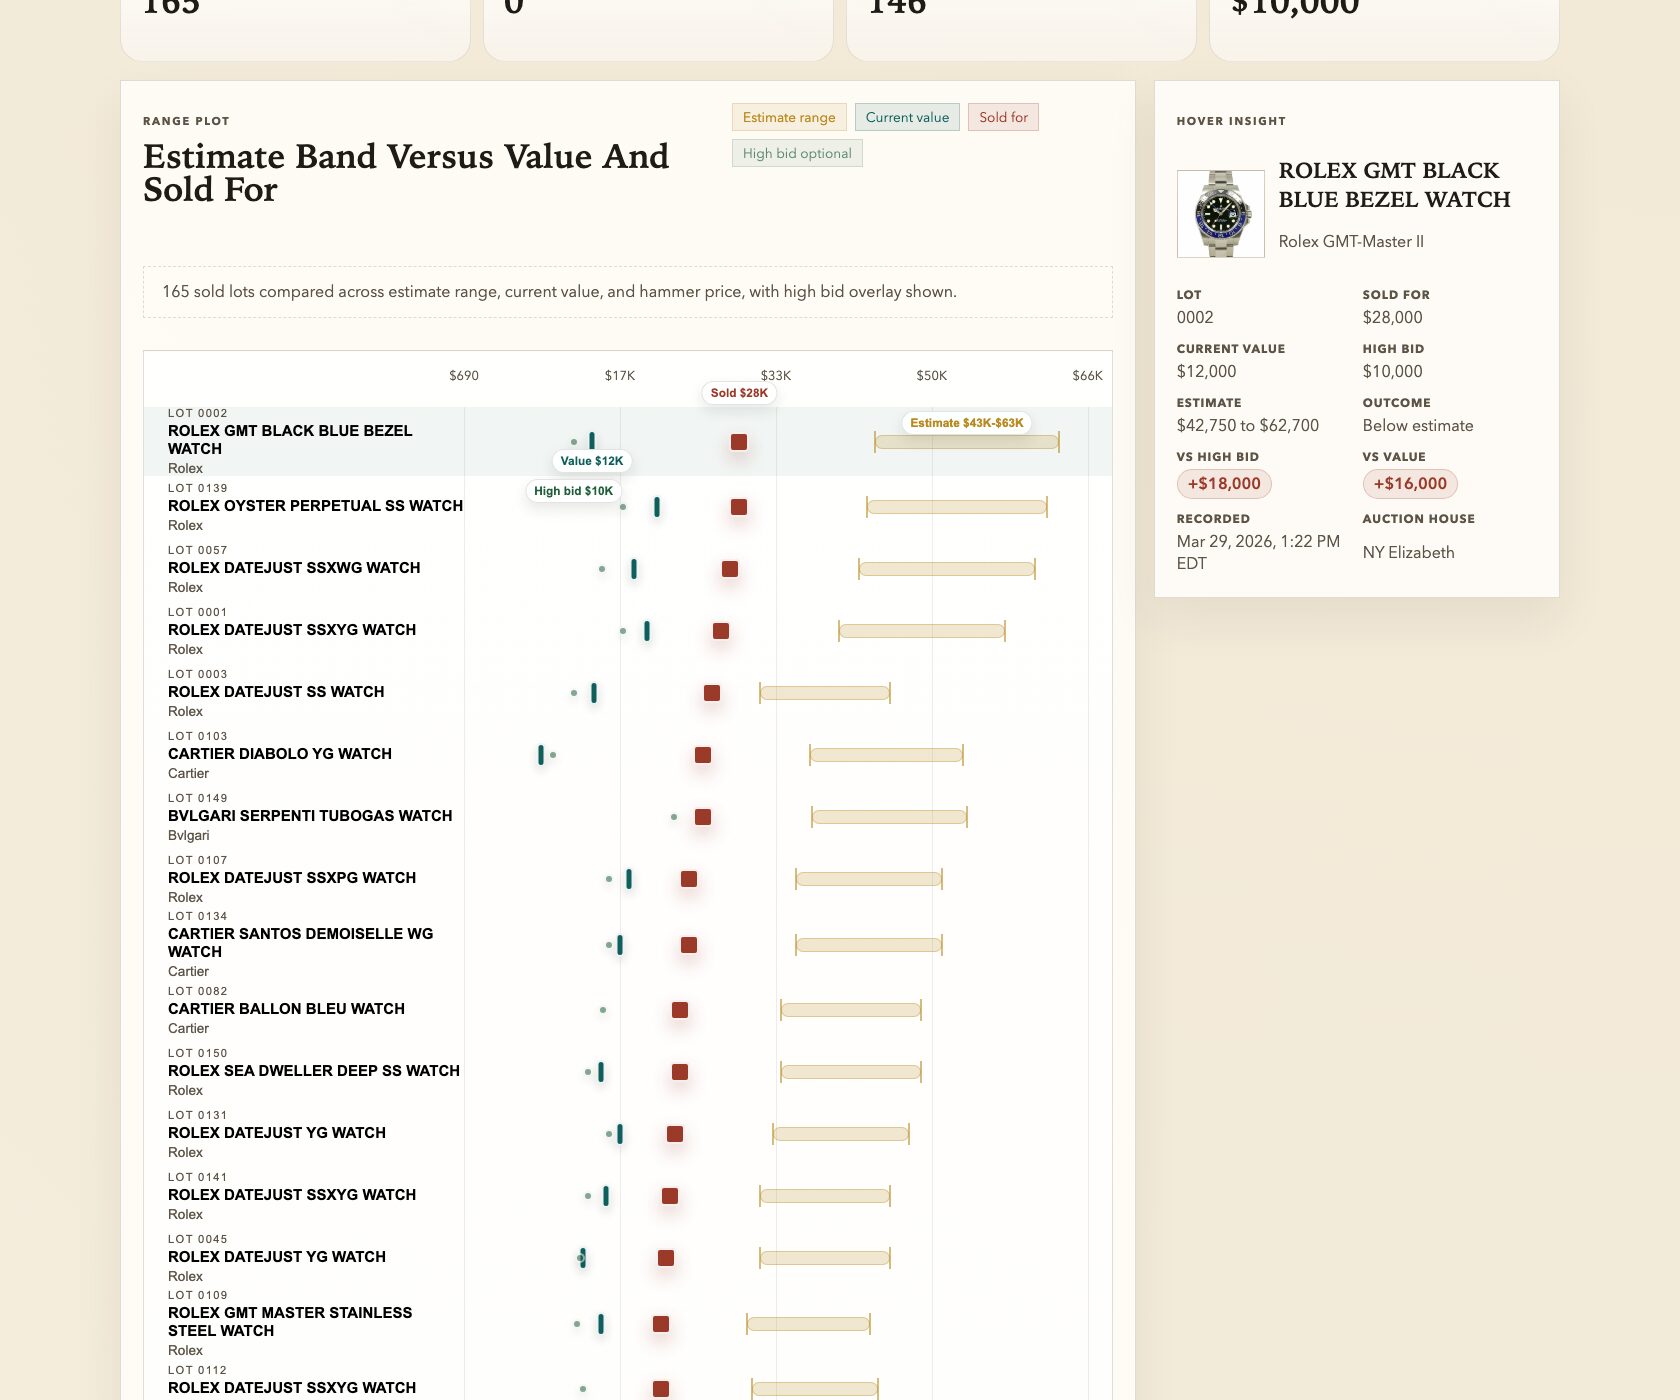
Task: Click the High bid $10K callout
Action: click(573, 491)
